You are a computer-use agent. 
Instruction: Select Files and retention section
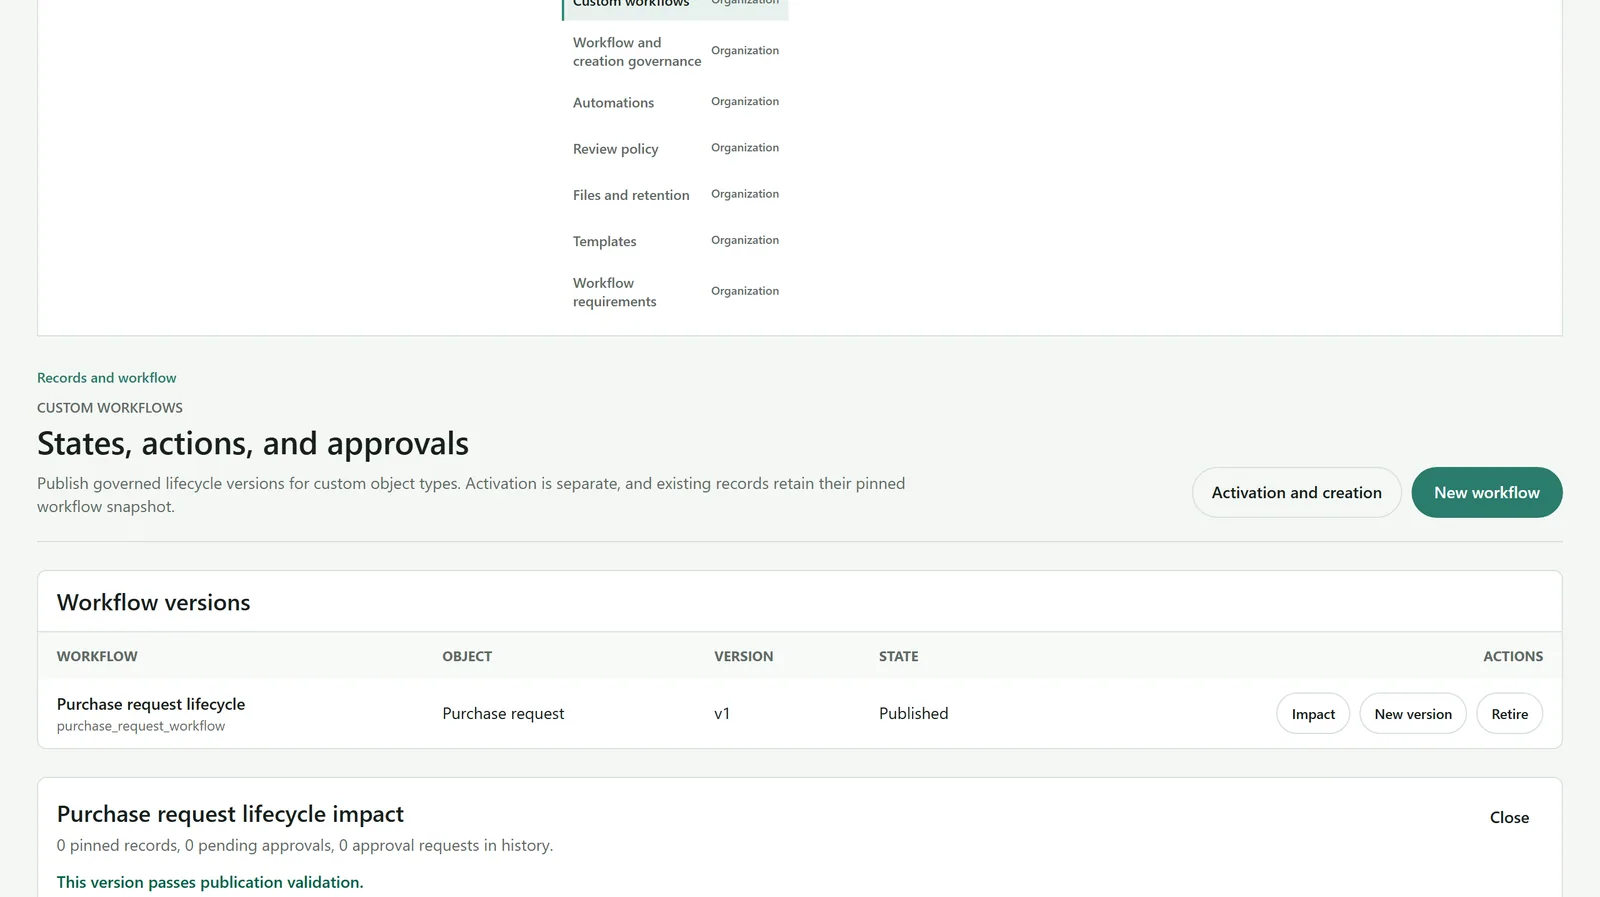[675, 195]
